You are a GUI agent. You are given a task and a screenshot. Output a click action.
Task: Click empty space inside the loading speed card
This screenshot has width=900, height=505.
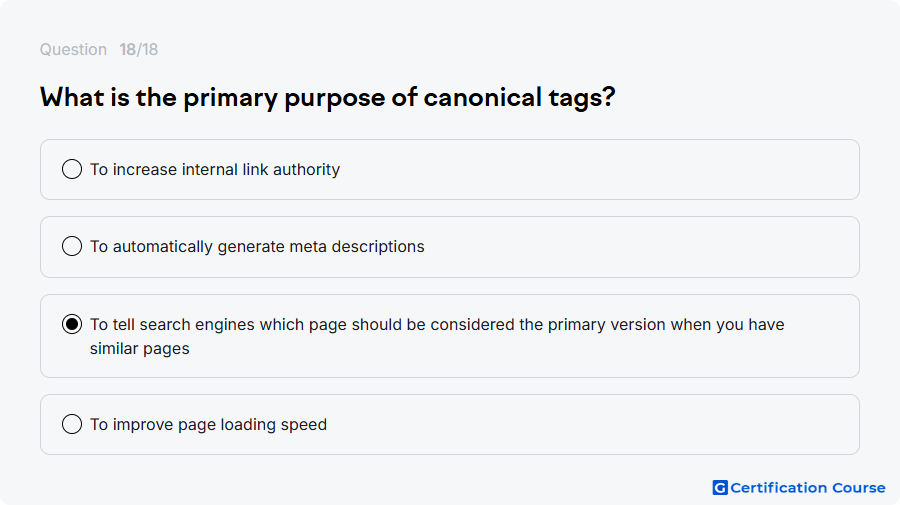click(x=591, y=425)
